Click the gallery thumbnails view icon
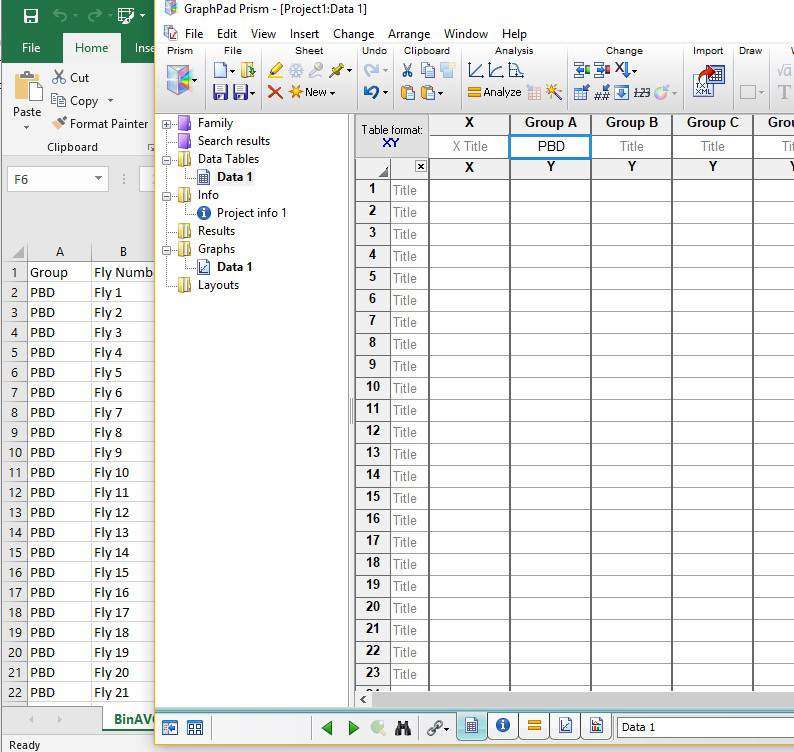 tap(195, 728)
